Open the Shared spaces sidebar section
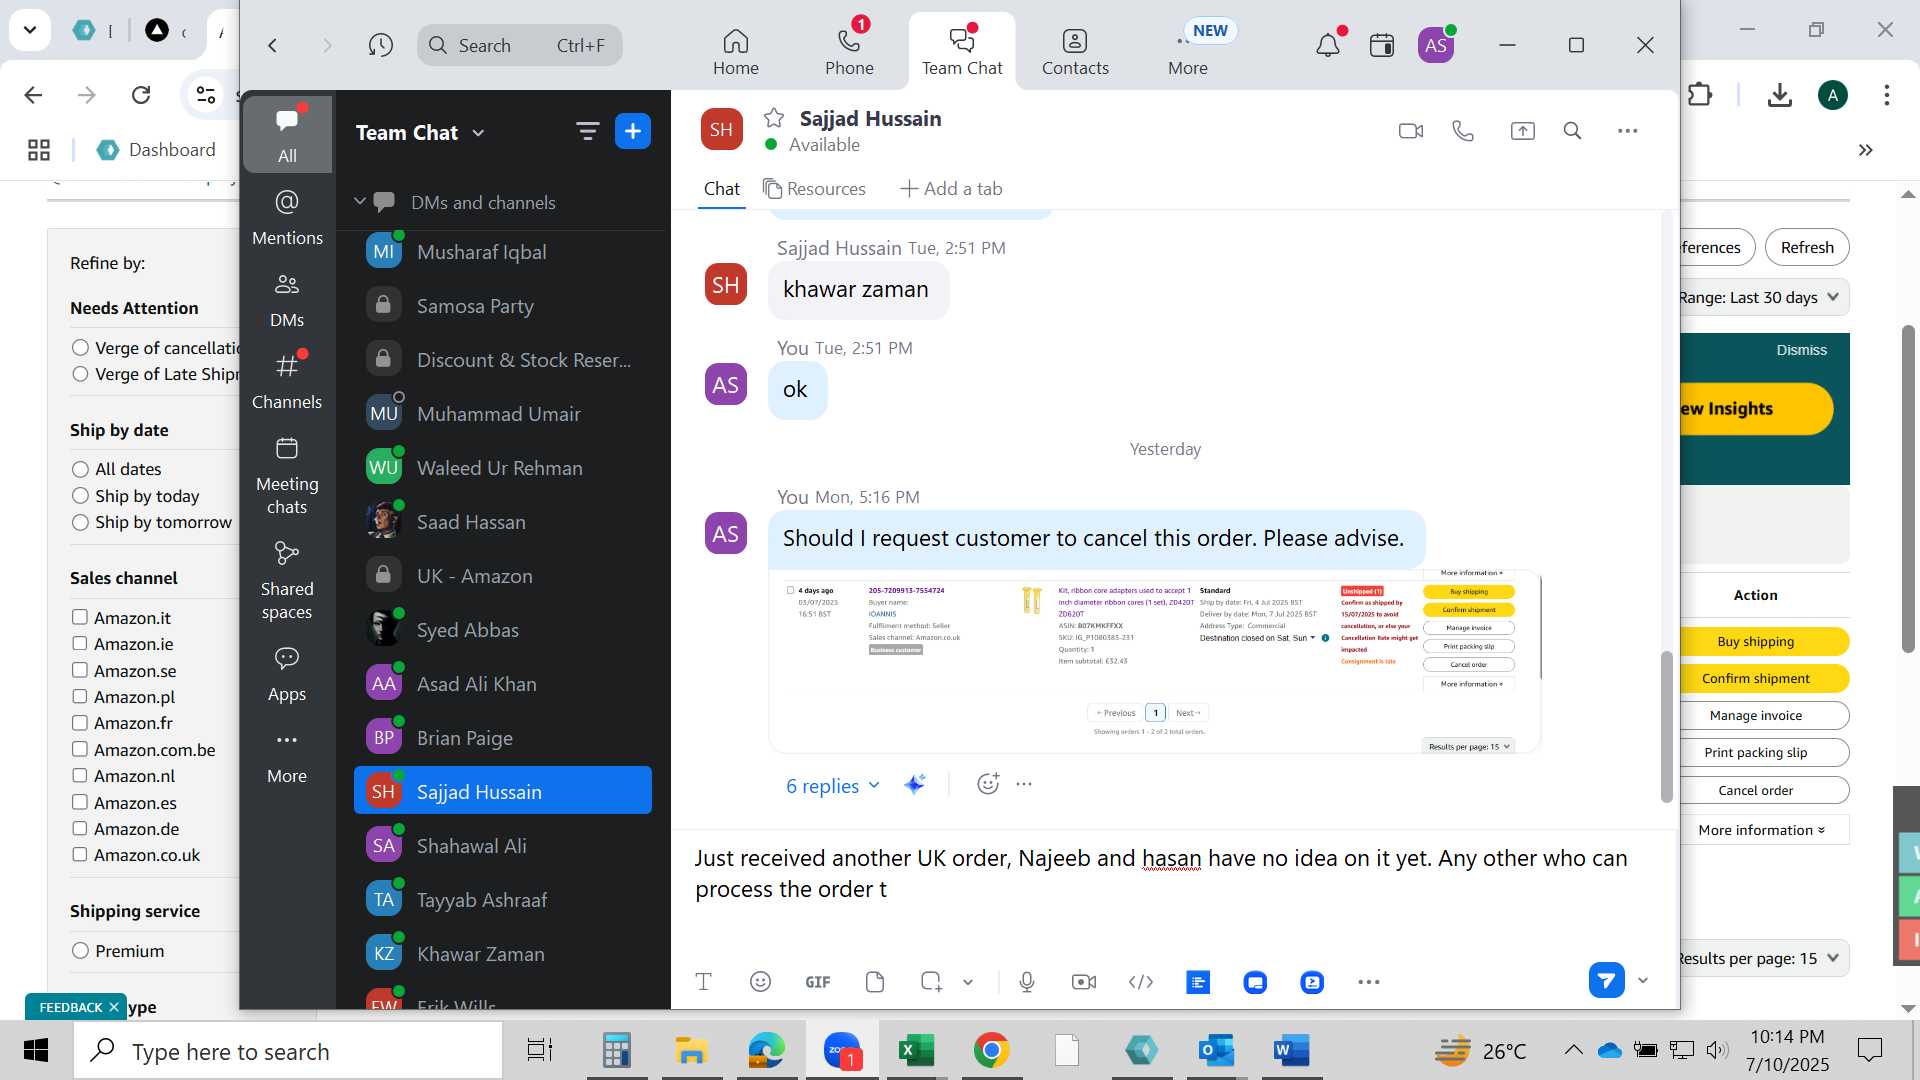 point(287,580)
